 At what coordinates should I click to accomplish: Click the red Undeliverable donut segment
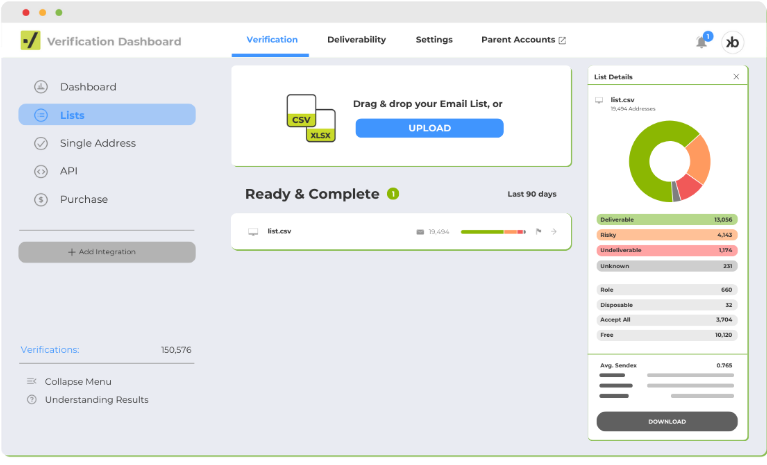coord(690,187)
